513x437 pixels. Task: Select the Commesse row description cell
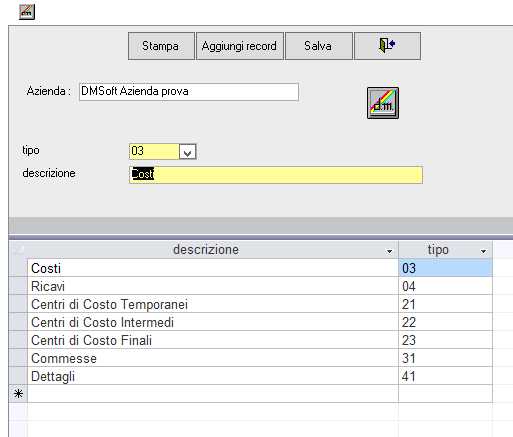213,358
